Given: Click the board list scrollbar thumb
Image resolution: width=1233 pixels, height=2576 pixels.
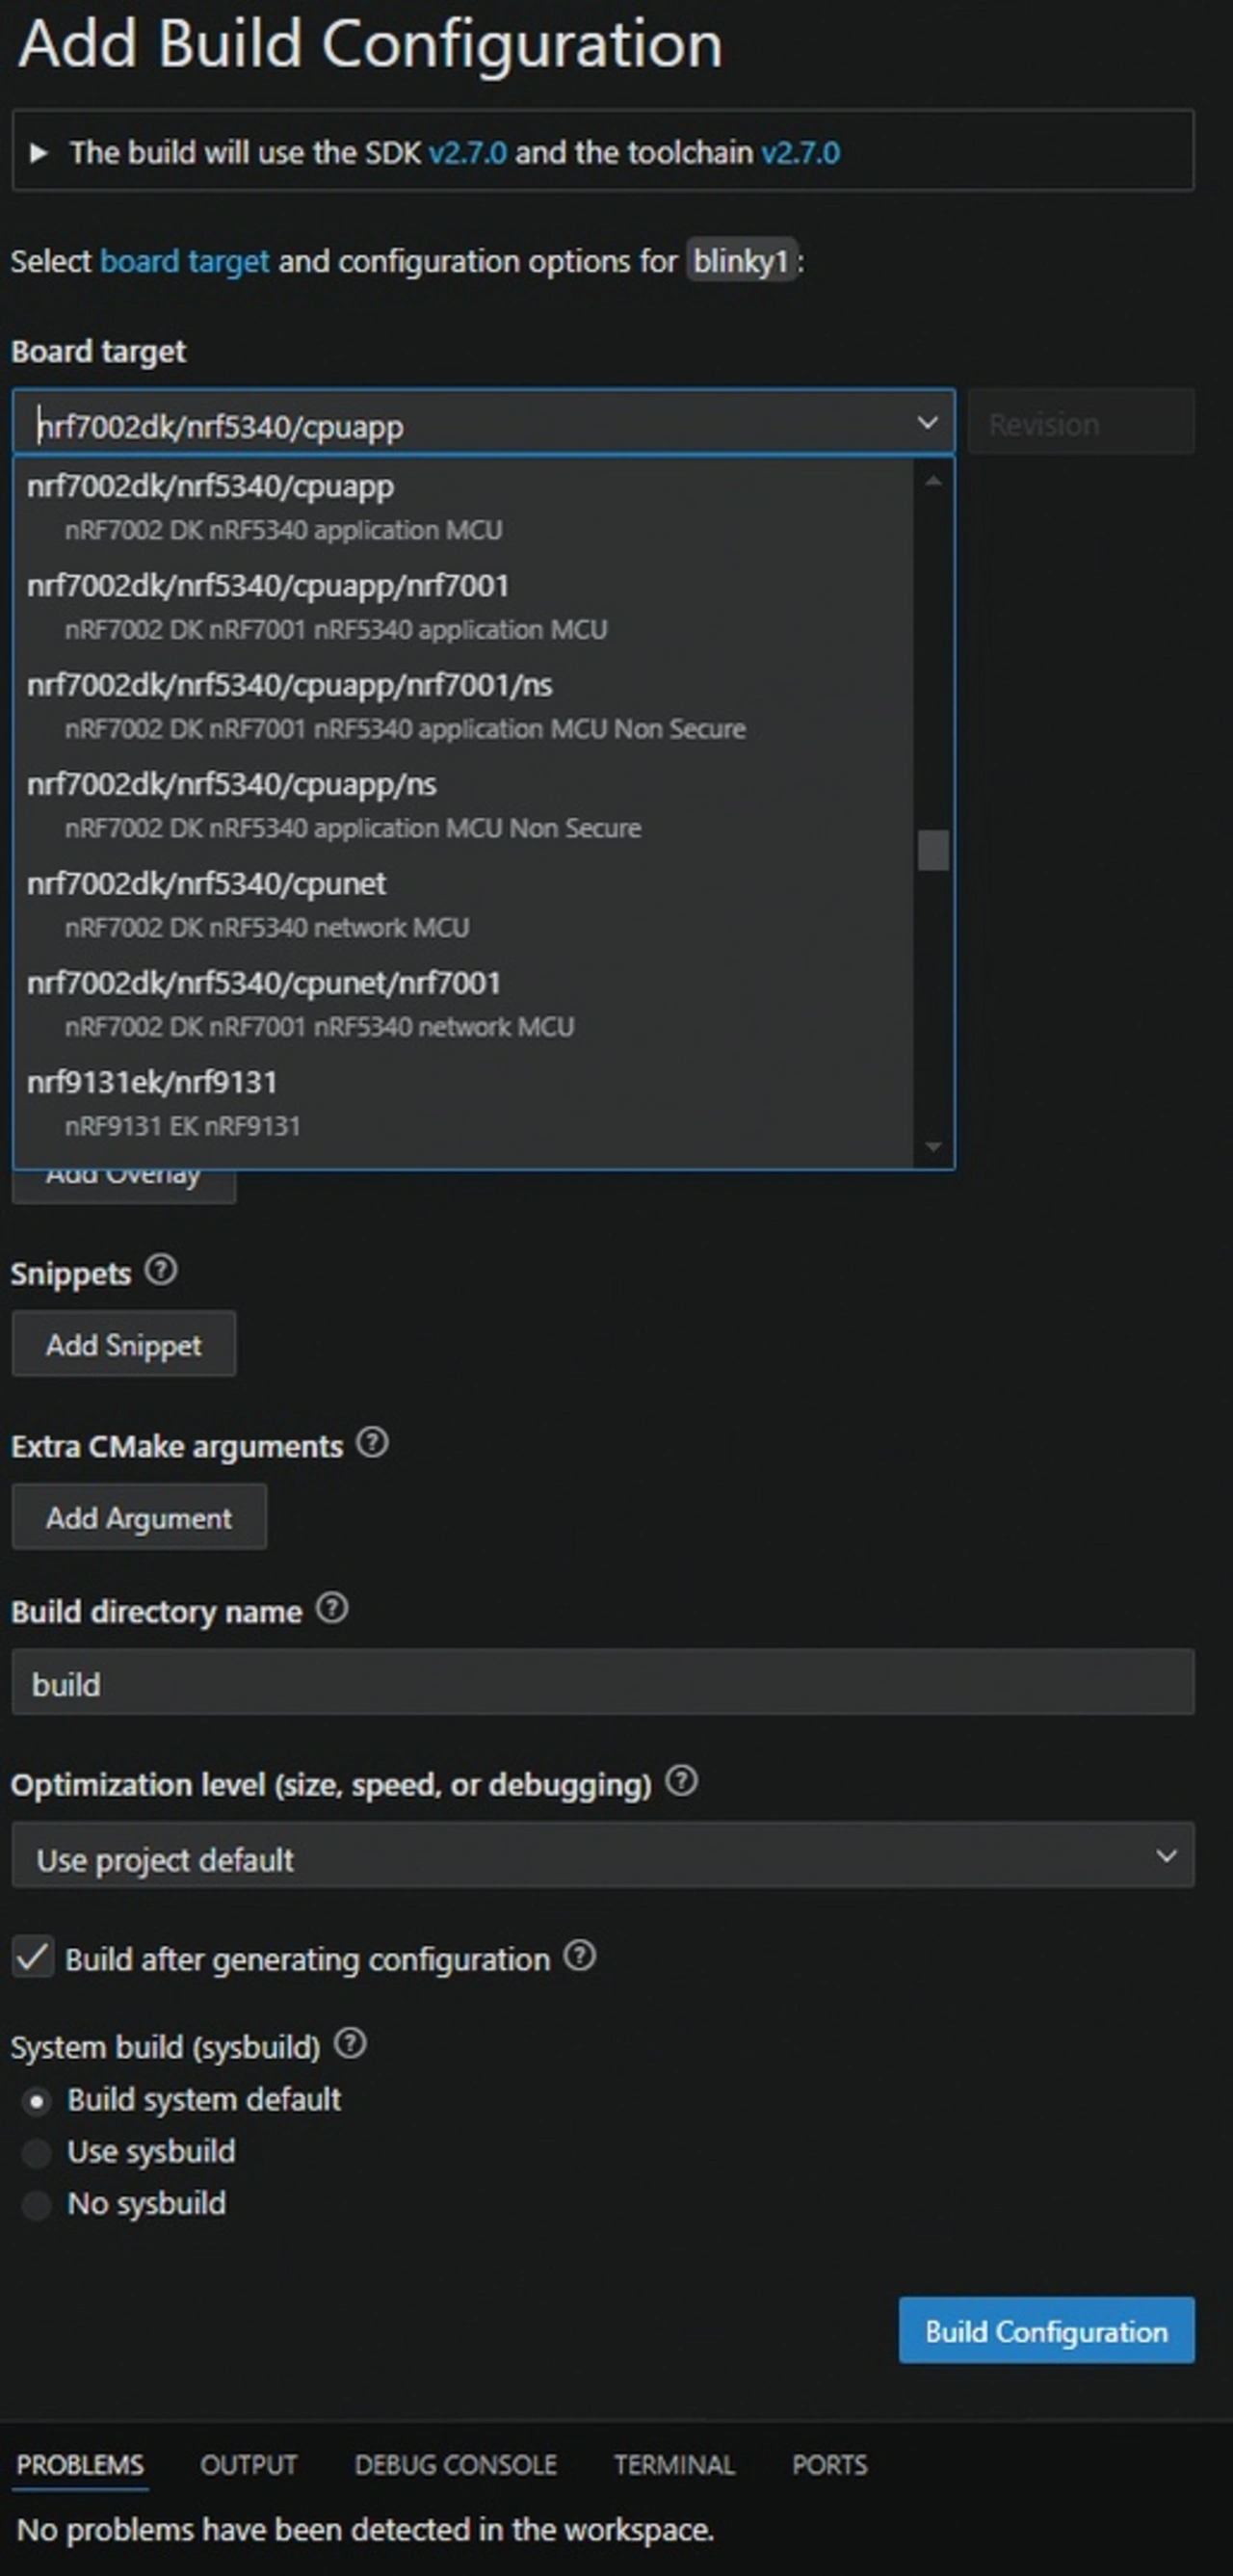Looking at the screenshot, I should pos(933,851).
